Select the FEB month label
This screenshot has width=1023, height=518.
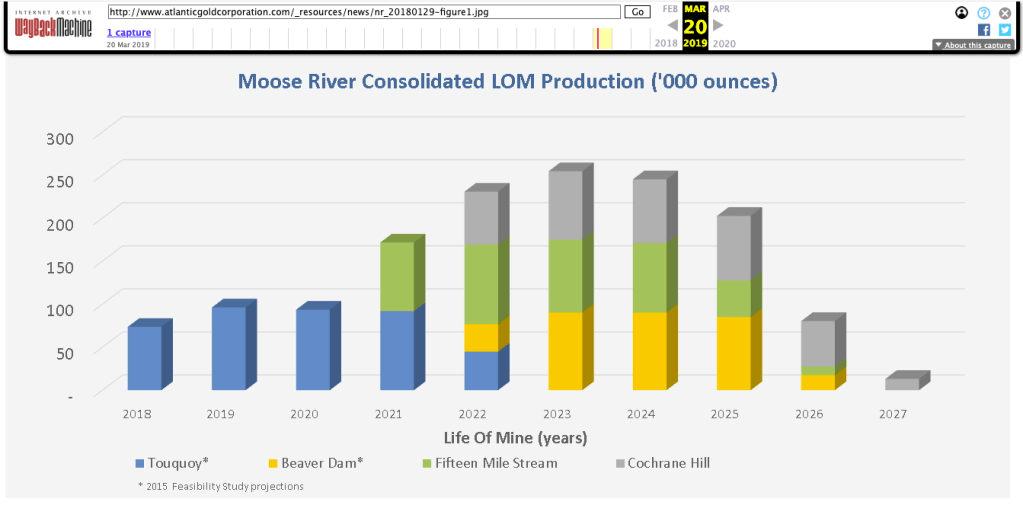[x=670, y=8]
